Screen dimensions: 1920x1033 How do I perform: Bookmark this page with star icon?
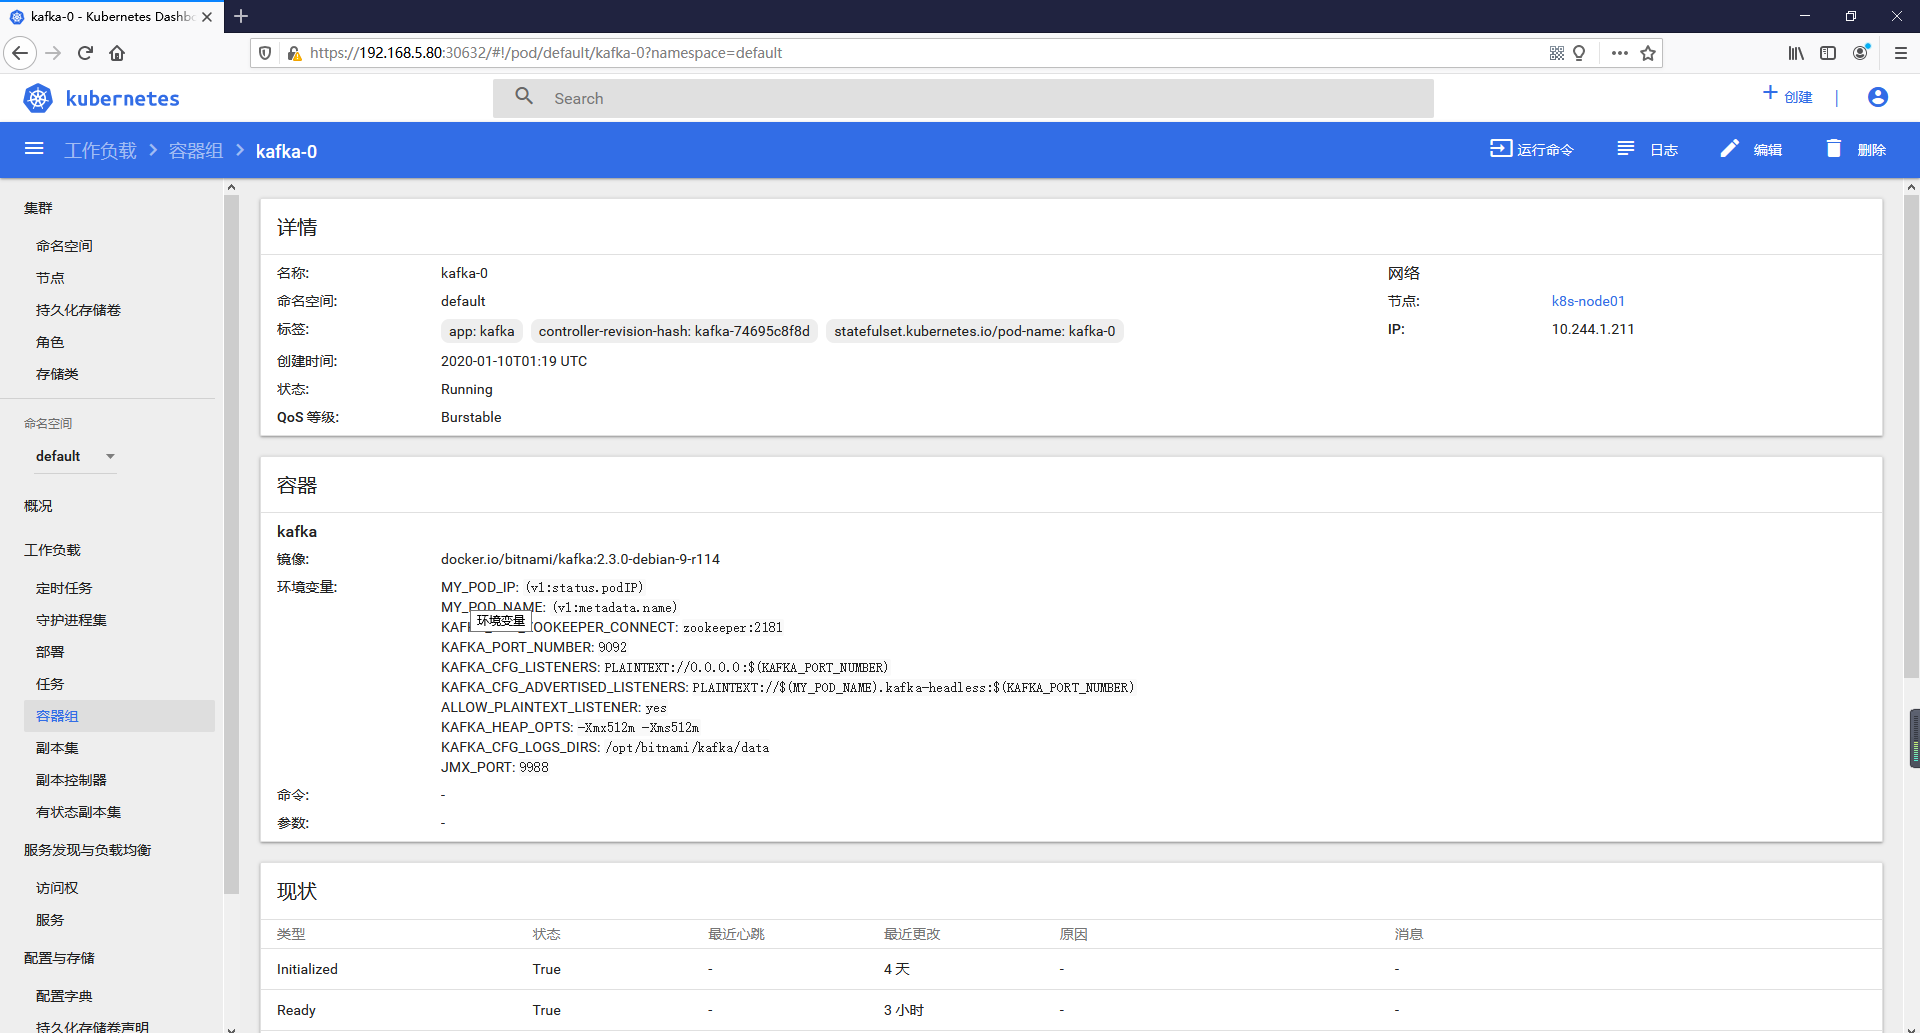[x=1648, y=53]
